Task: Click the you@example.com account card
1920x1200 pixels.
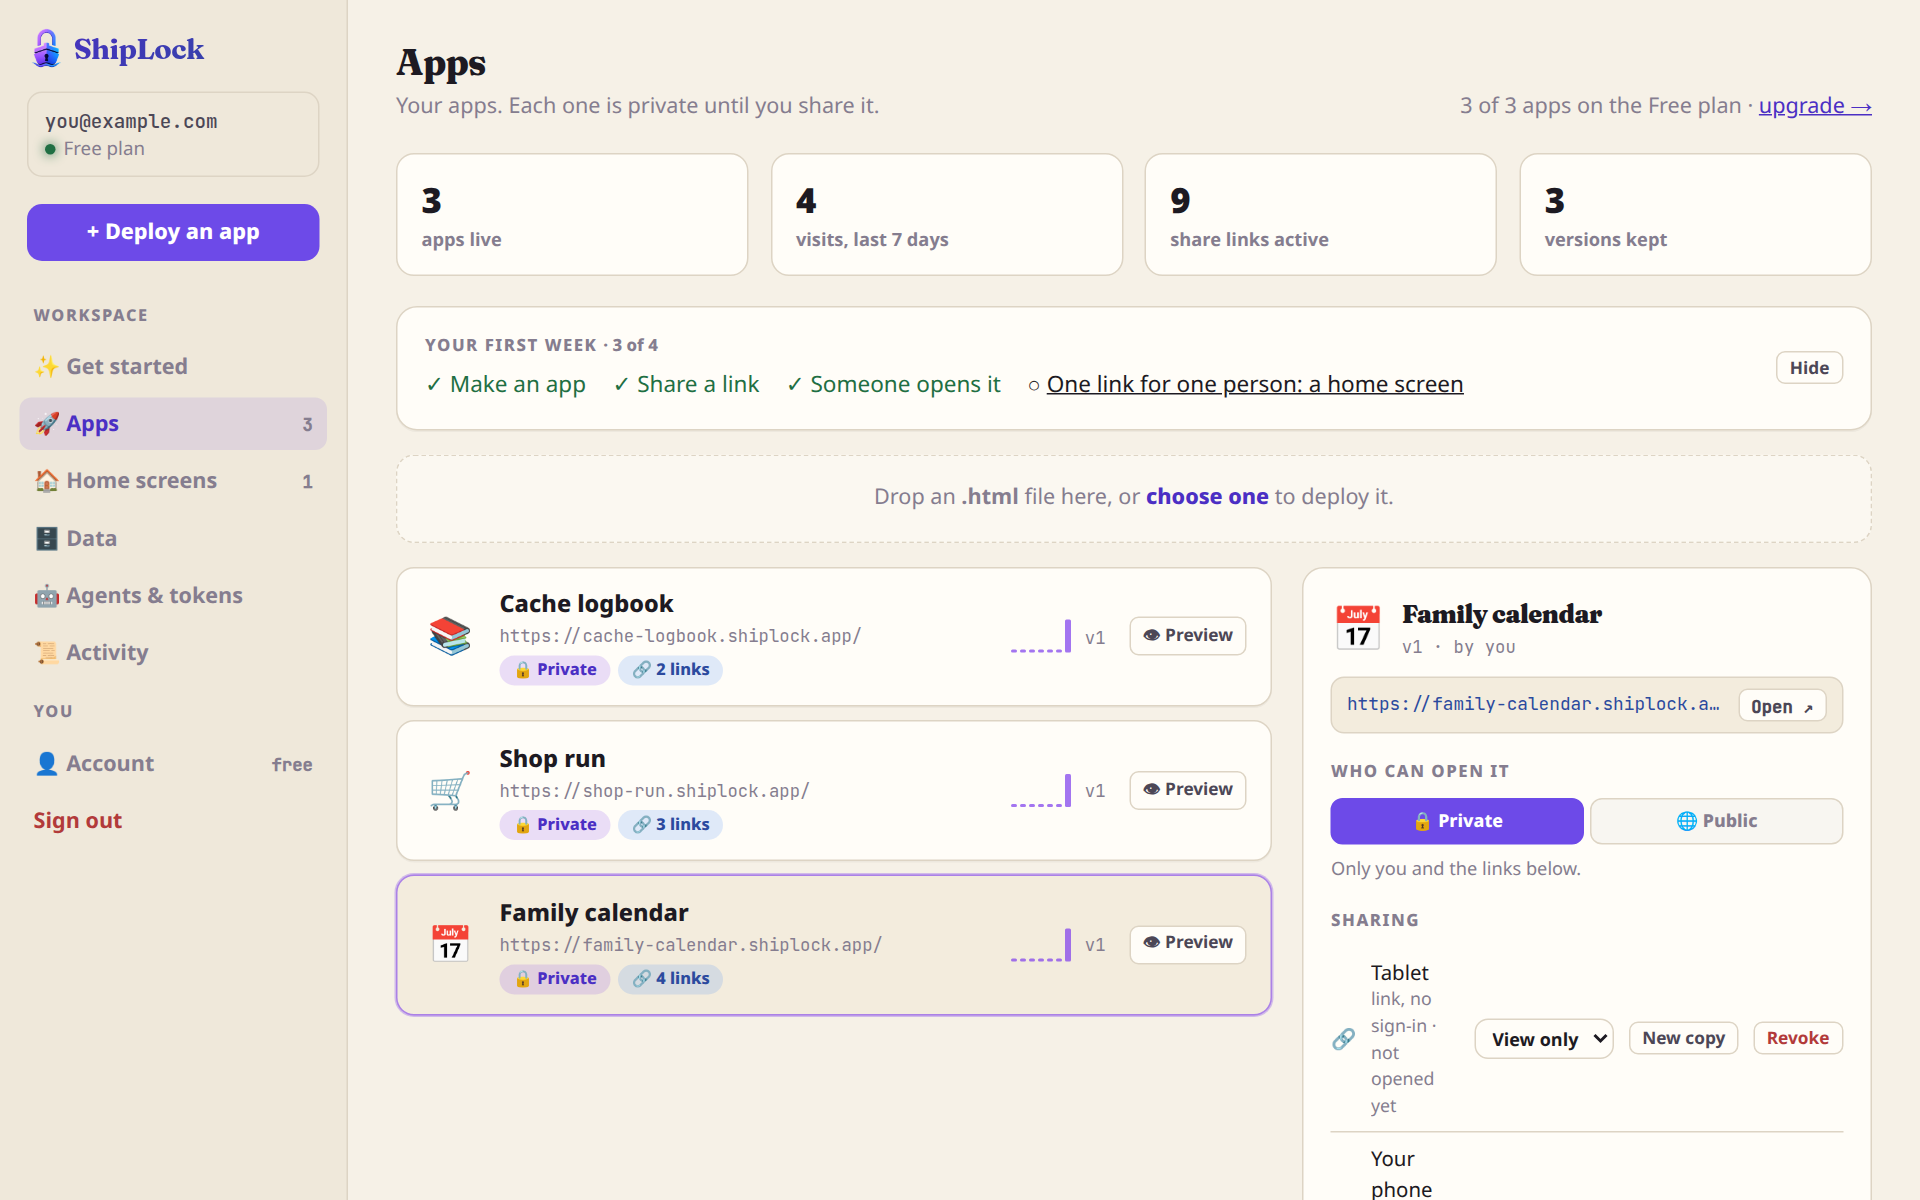Action: (173, 134)
